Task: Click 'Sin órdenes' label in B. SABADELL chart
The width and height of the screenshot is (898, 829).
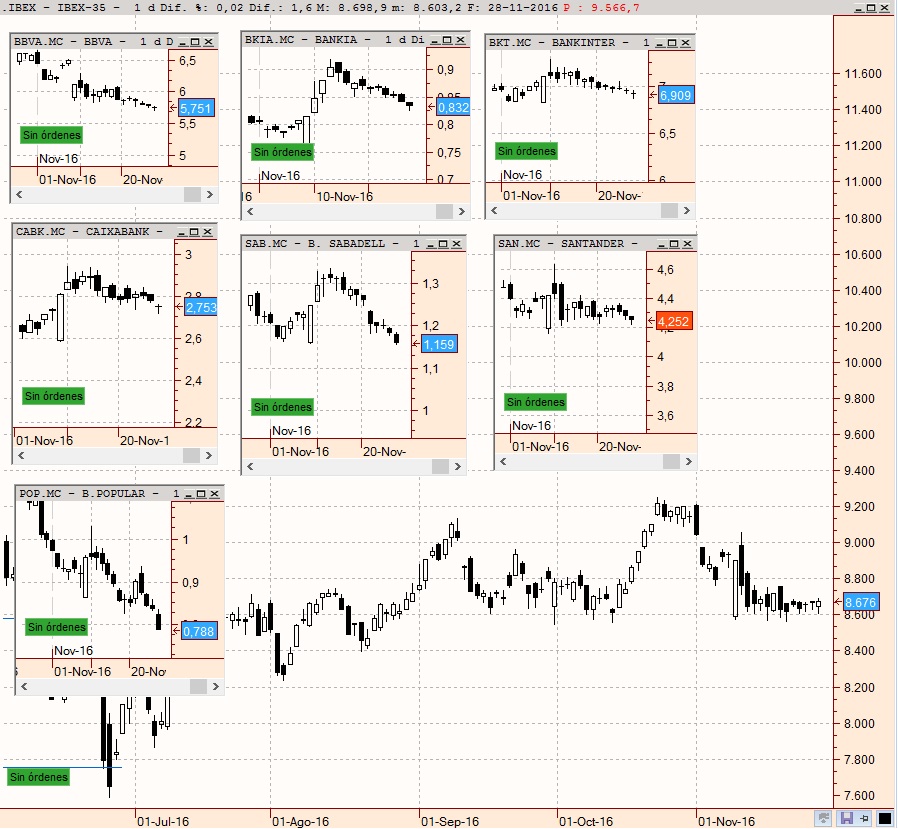Action: click(x=283, y=407)
